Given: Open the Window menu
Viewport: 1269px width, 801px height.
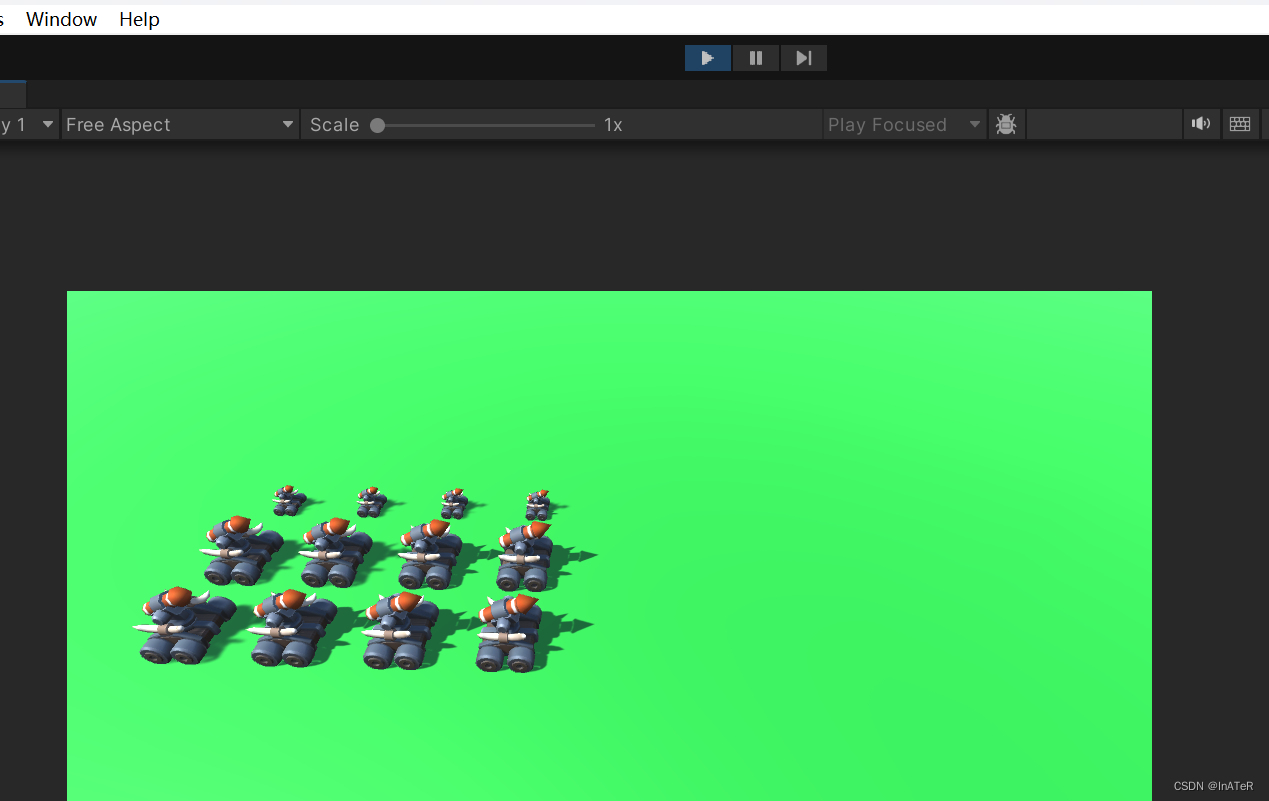Looking at the screenshot, I should 61,19.
